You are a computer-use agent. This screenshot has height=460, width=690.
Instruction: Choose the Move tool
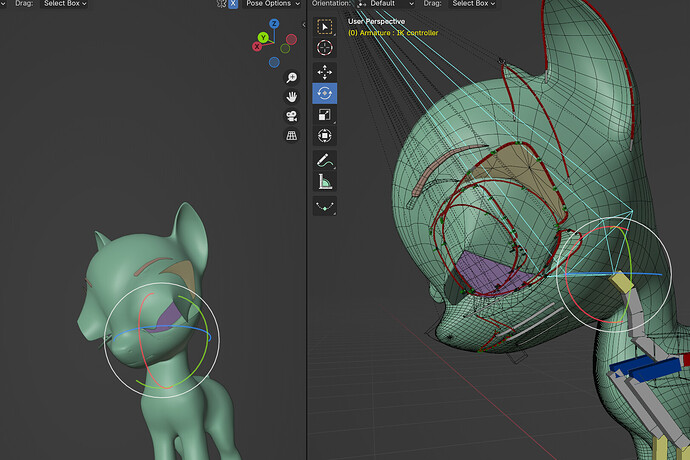point(325,72)
